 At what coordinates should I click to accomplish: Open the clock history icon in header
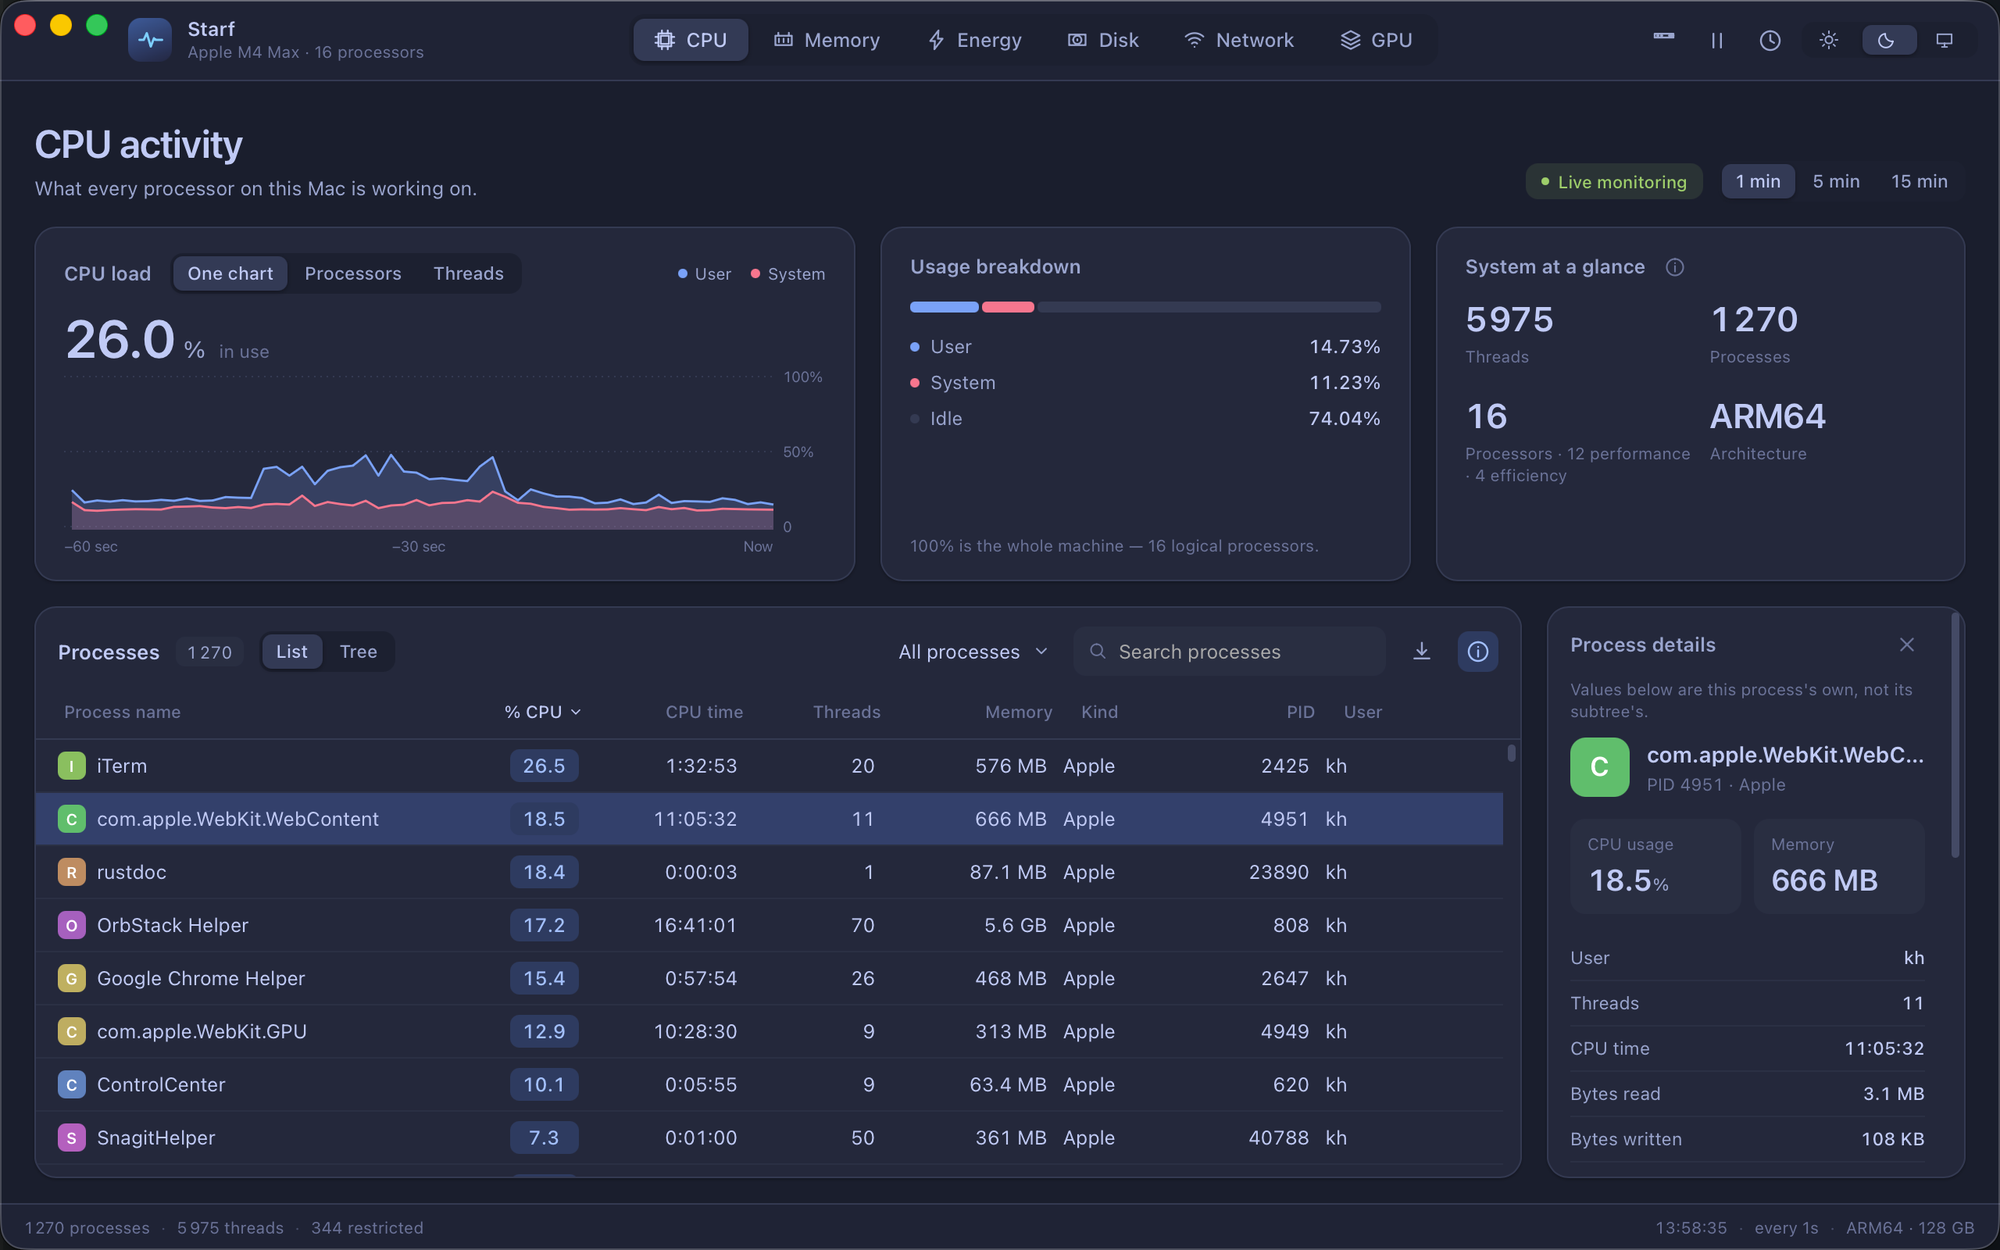(x=1770, y=41)
